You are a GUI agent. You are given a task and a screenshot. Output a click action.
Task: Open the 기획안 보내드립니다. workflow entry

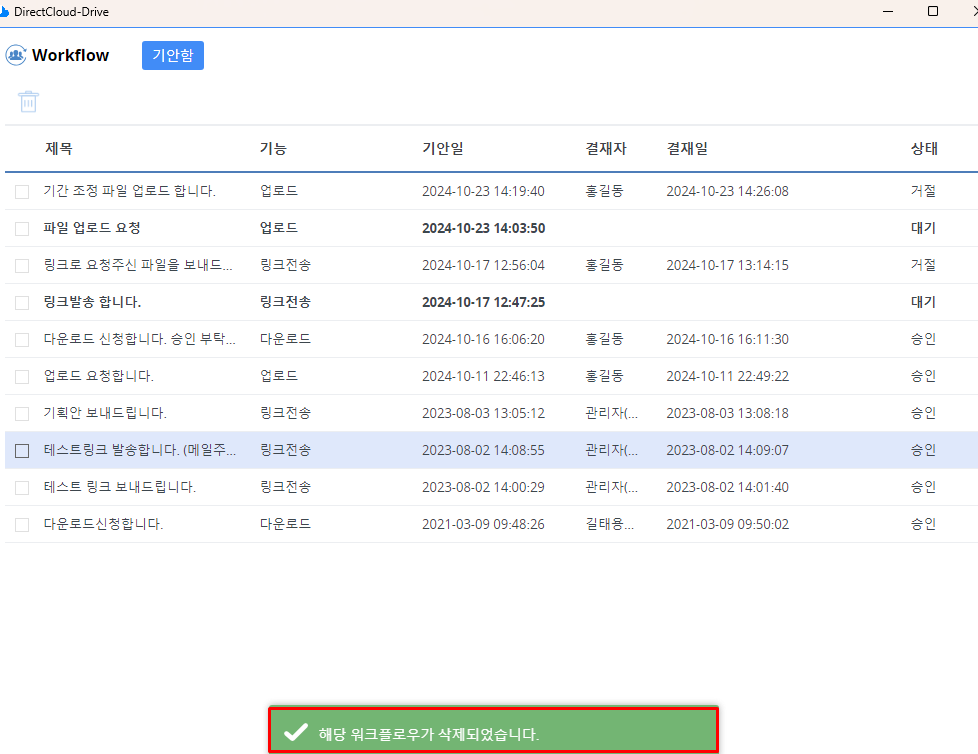105,413
